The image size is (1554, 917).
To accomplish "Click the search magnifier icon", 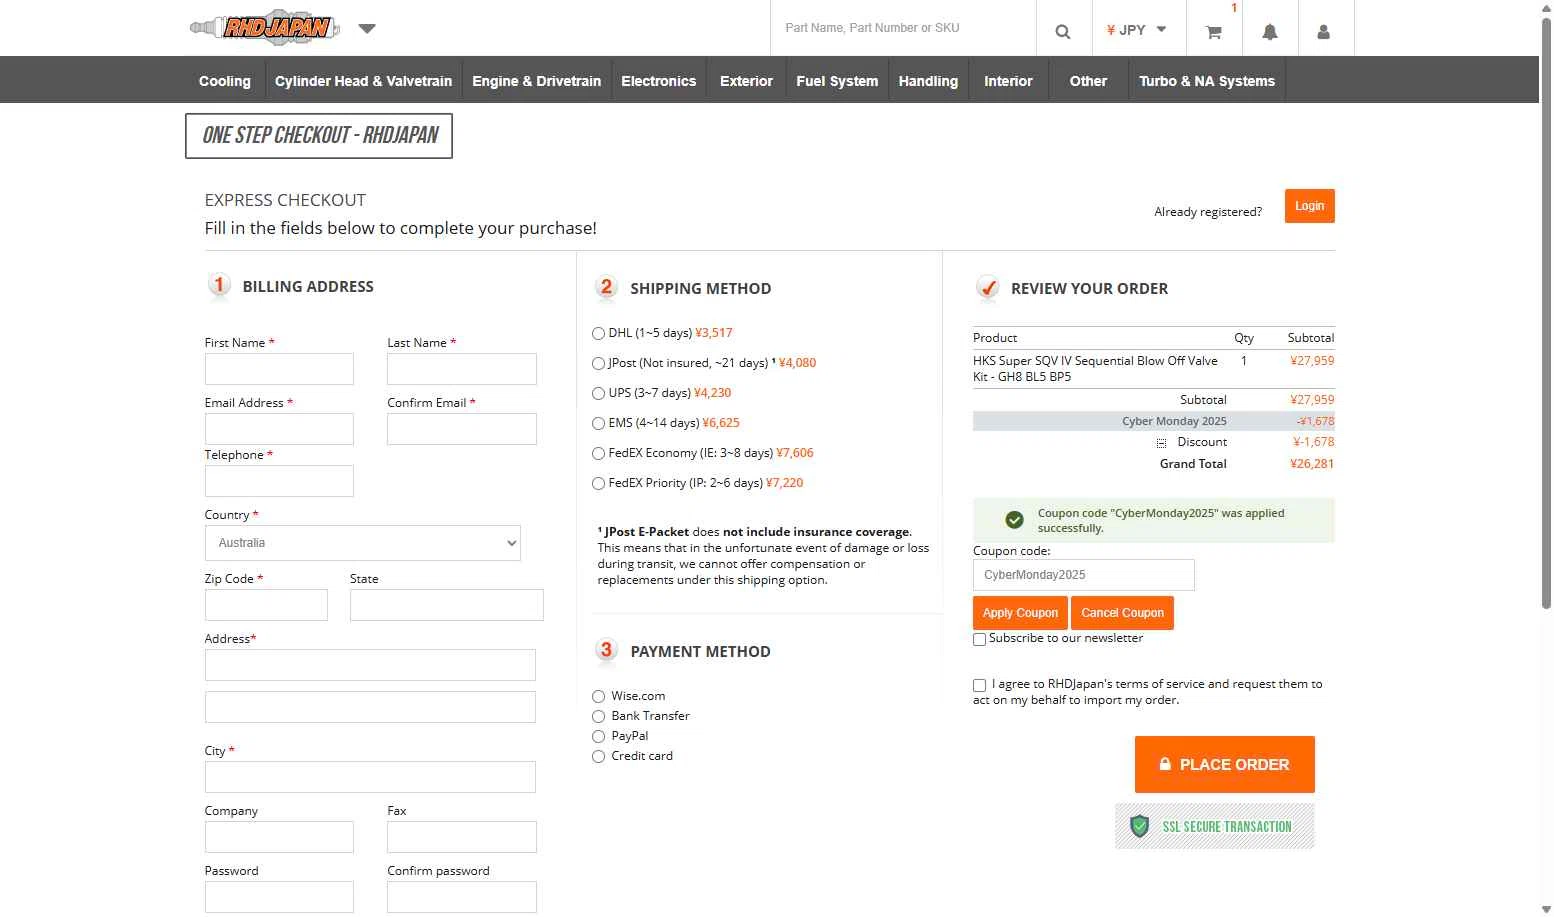I will point(1063,31).
